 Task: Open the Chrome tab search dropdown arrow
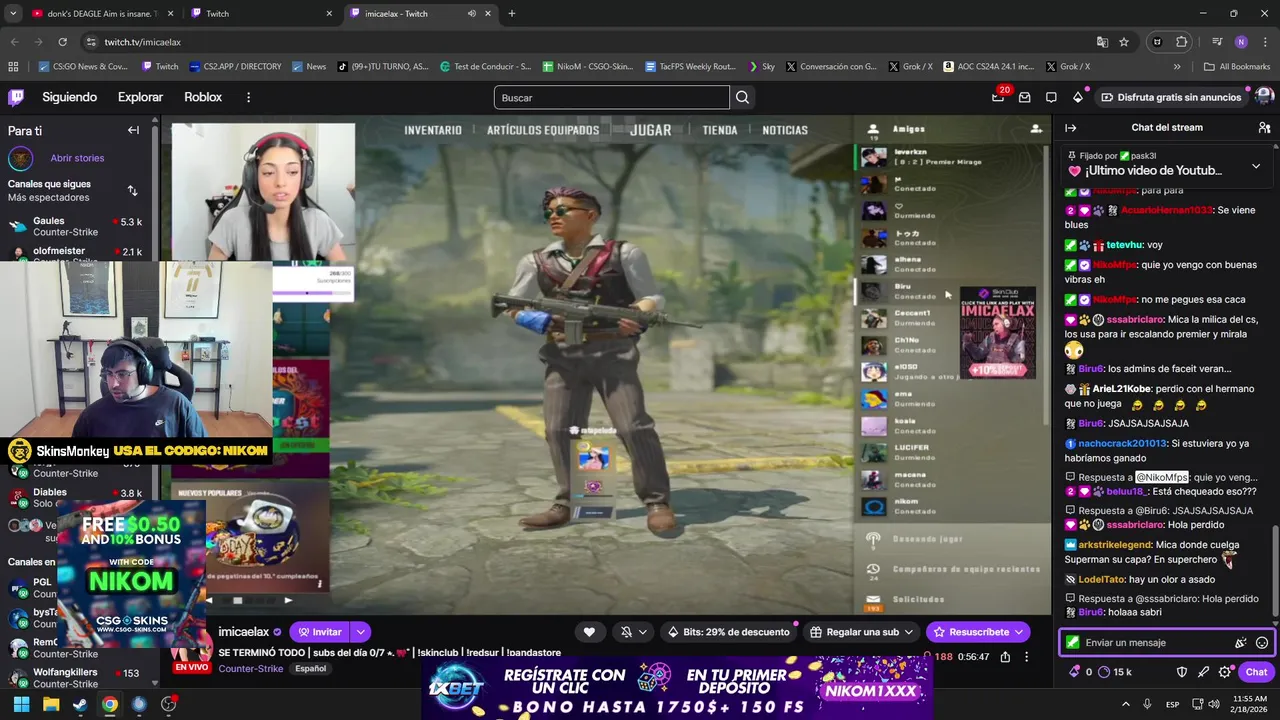(x=13, y=14)
